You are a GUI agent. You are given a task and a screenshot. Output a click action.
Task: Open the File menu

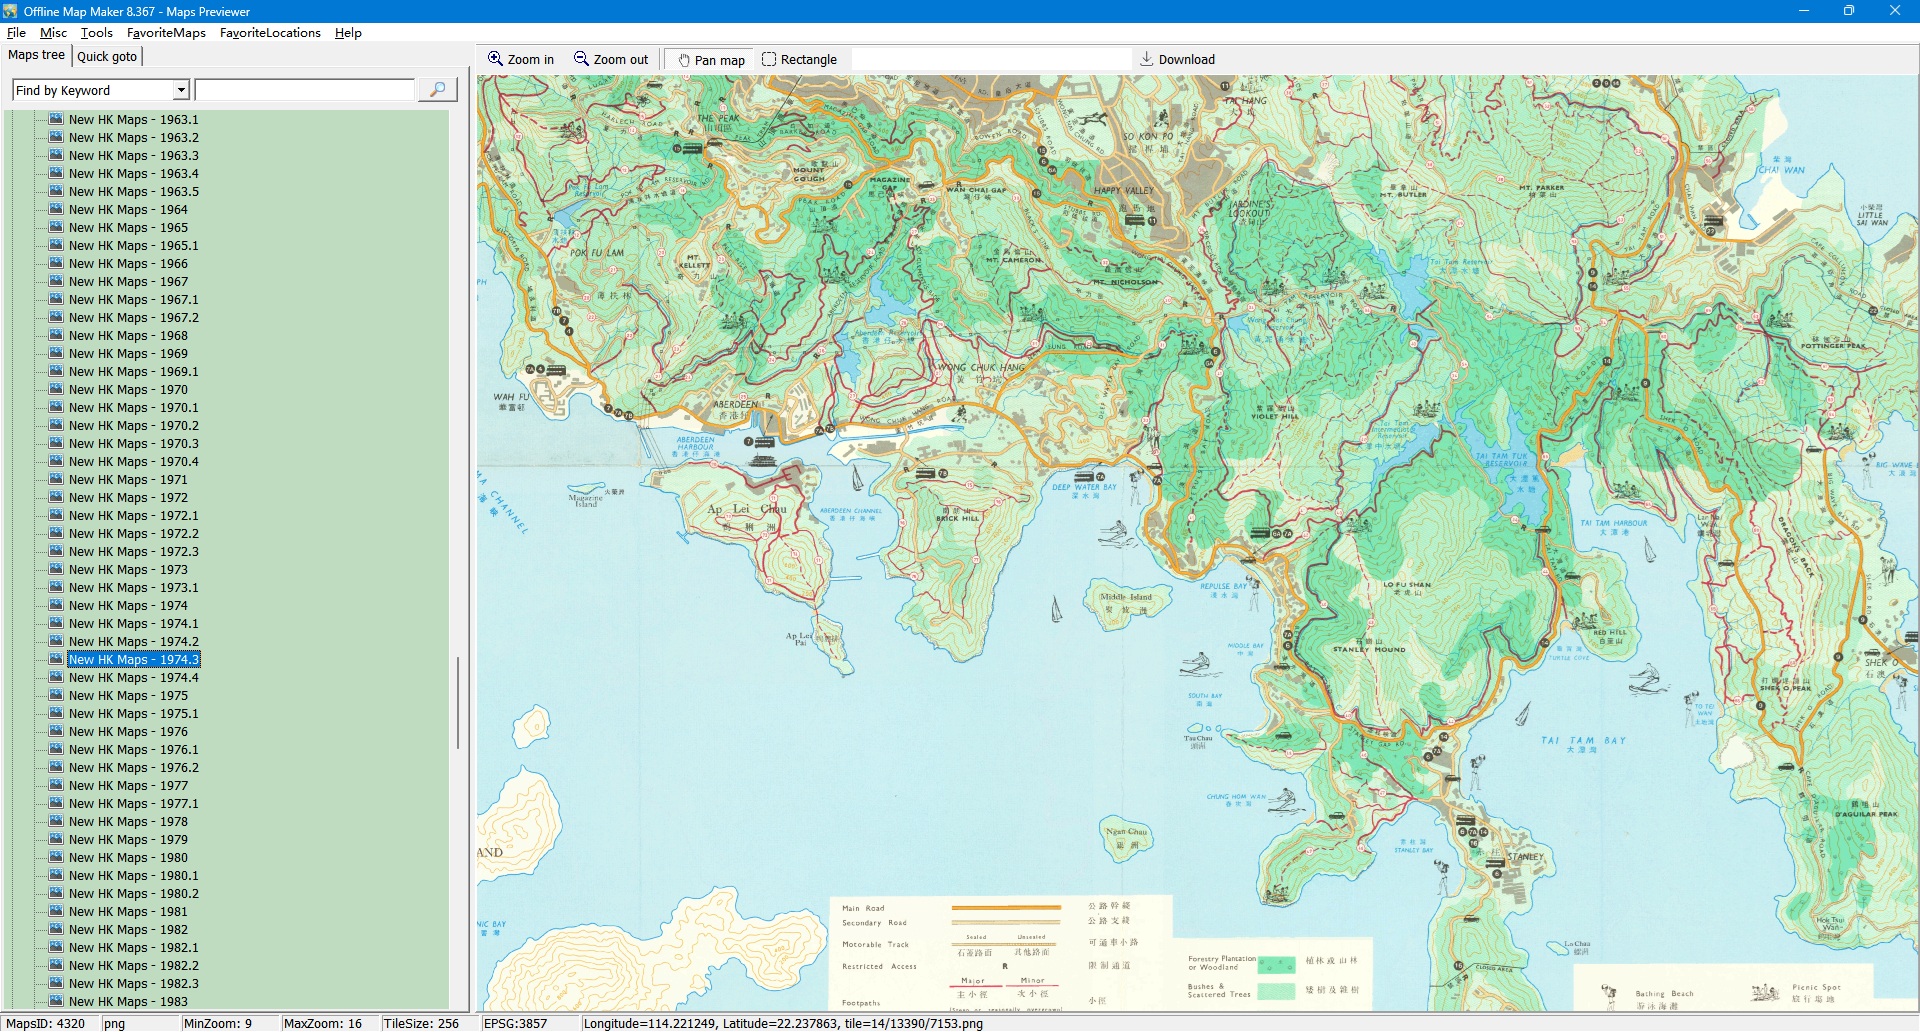(16, 33)
